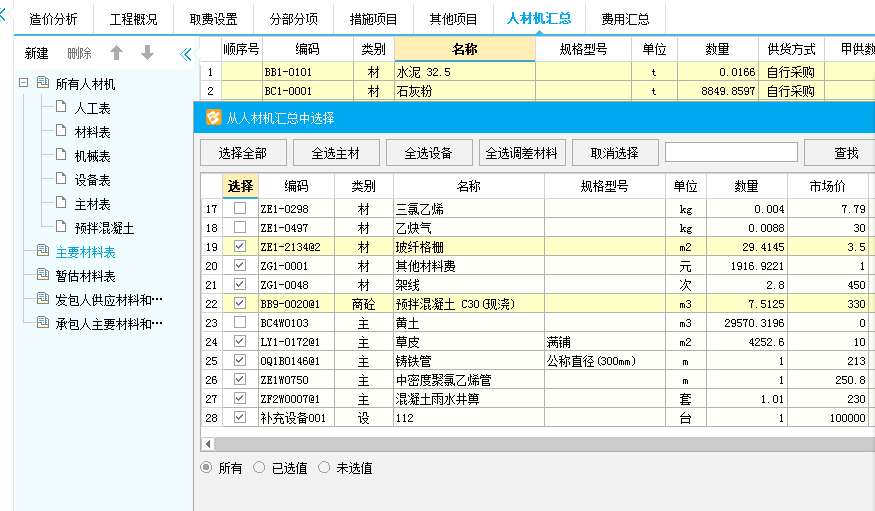The image size is (875, 511).
Task: Click the horizontal scrollbar left arrow
Action: (x=208, y=444)
